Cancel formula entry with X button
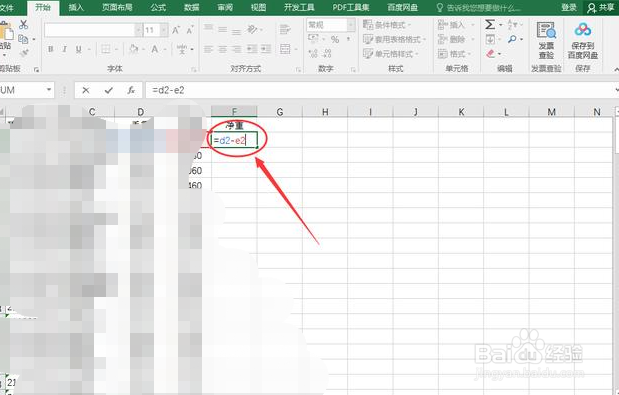This screenshot has height=395, width=619. tap(86, 90)
